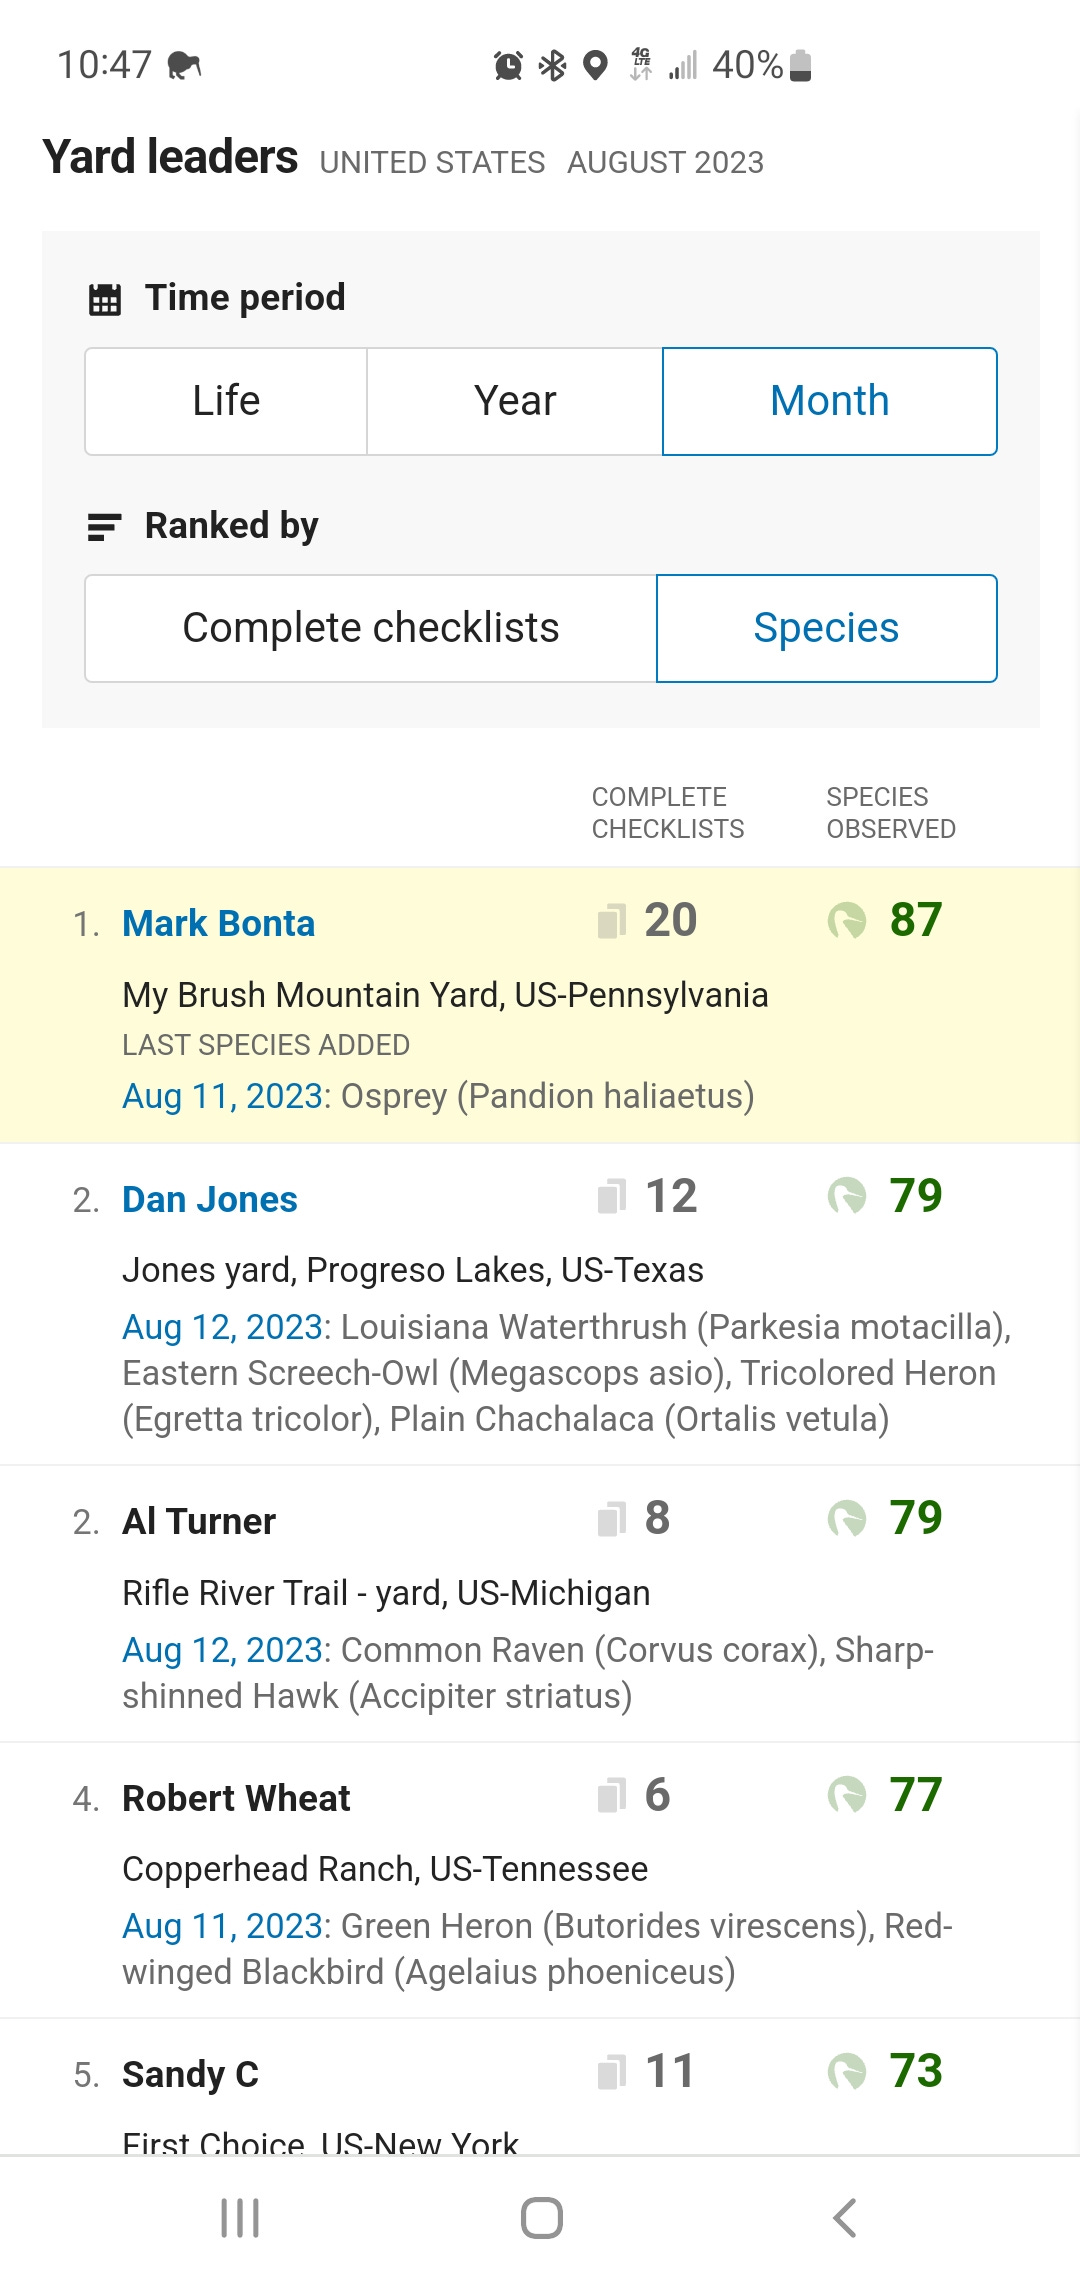Image resolution: width=1080 pixels, height=2280 pixels.
Task: Tap Mark Bonta's green species icon
Action: click(847, 921)
